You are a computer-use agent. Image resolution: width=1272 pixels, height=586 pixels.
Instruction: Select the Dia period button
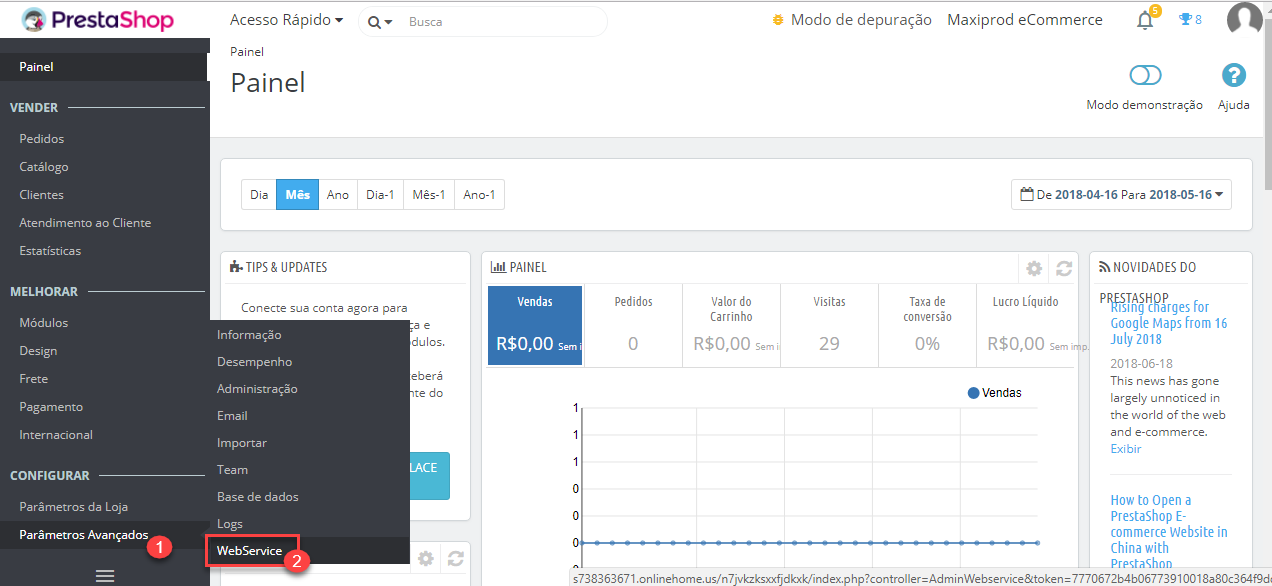[259, 195]
